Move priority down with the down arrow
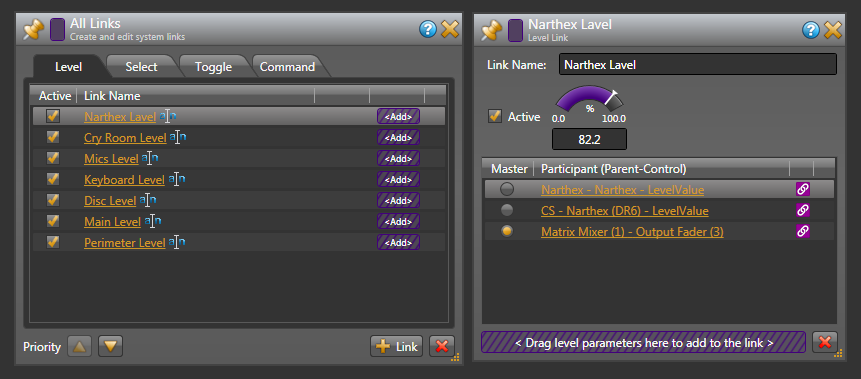The width and height of the screenshot is (861, 379). point(110,346)
